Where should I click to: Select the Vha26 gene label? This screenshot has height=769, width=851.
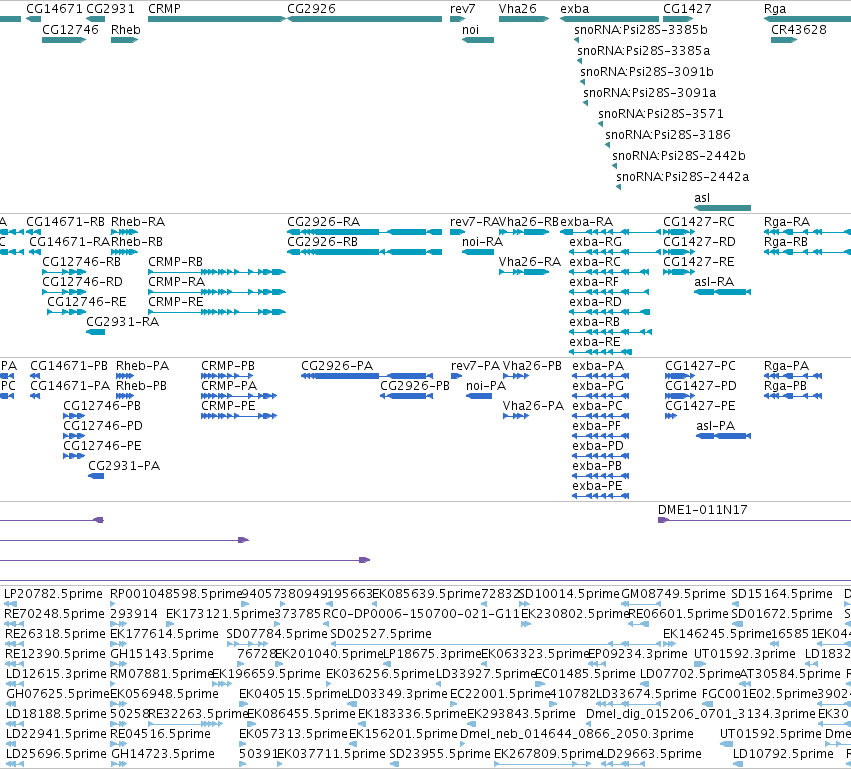[x=518, y=9]
